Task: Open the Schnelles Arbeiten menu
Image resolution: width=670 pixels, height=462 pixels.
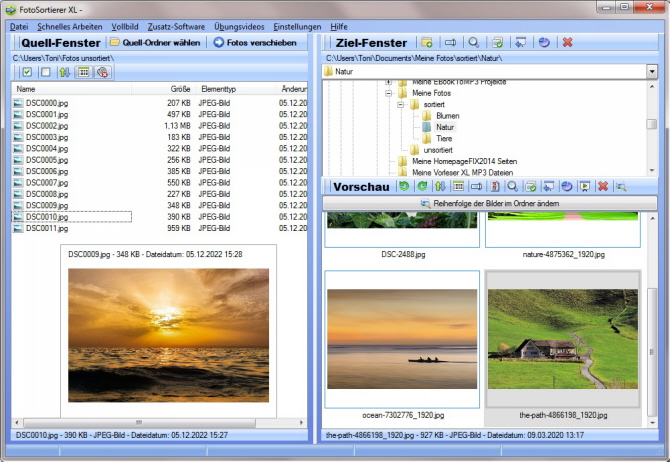Action: tap(70, 26)
